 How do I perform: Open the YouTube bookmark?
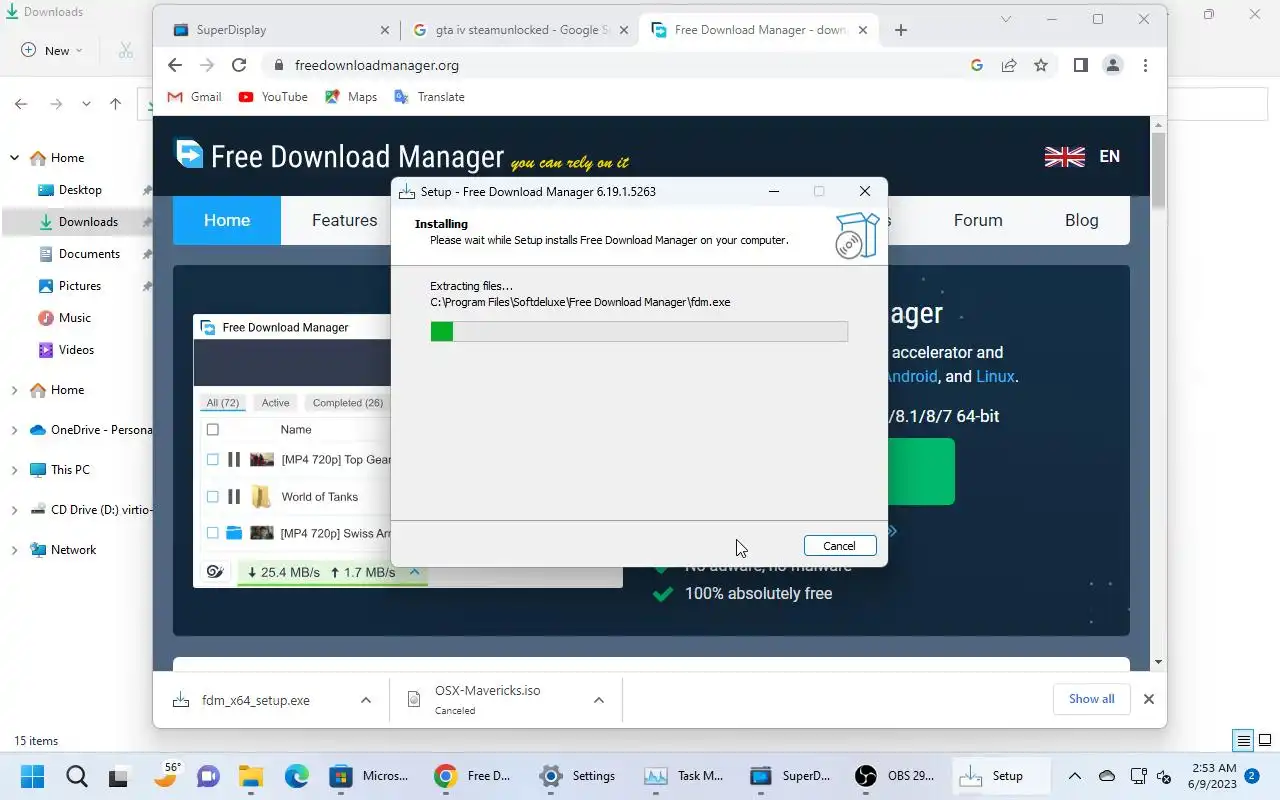(x=273, y=97)
